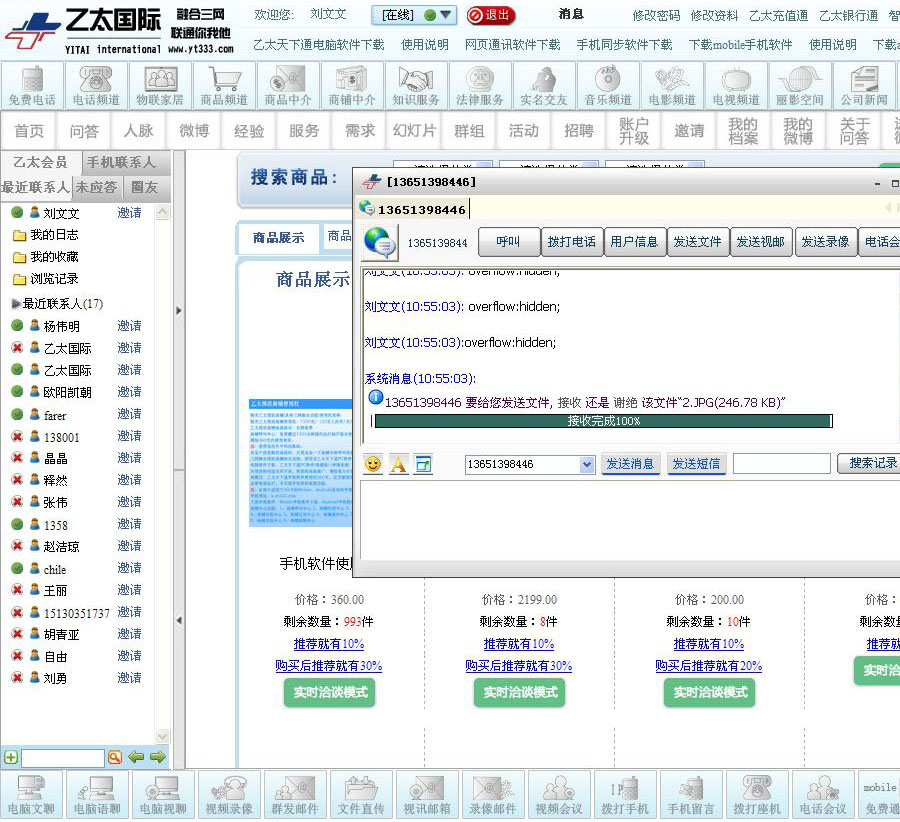Click the add contact plus icon
This screenshot has width=900, height=822.
[x=10, y=757]
